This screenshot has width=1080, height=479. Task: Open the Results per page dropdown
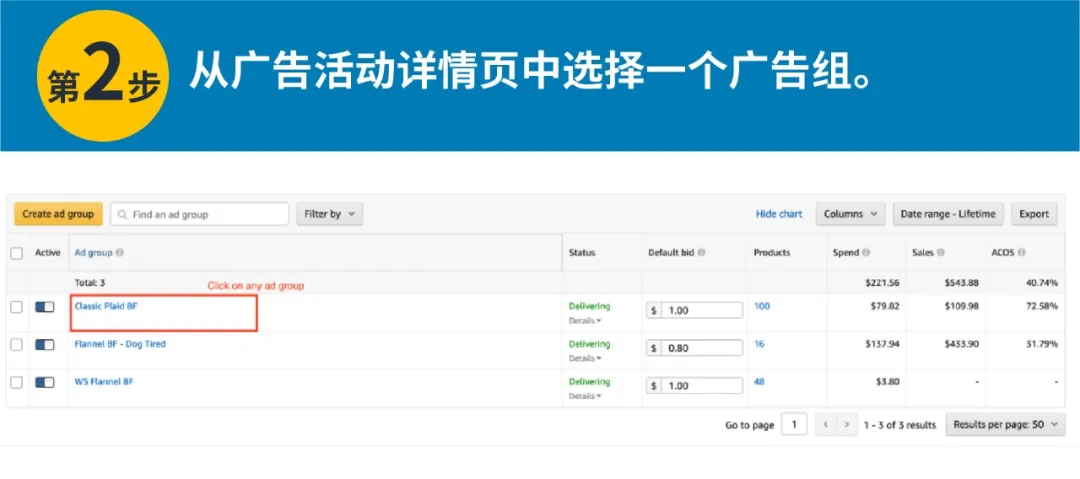tap(1005, 425)
